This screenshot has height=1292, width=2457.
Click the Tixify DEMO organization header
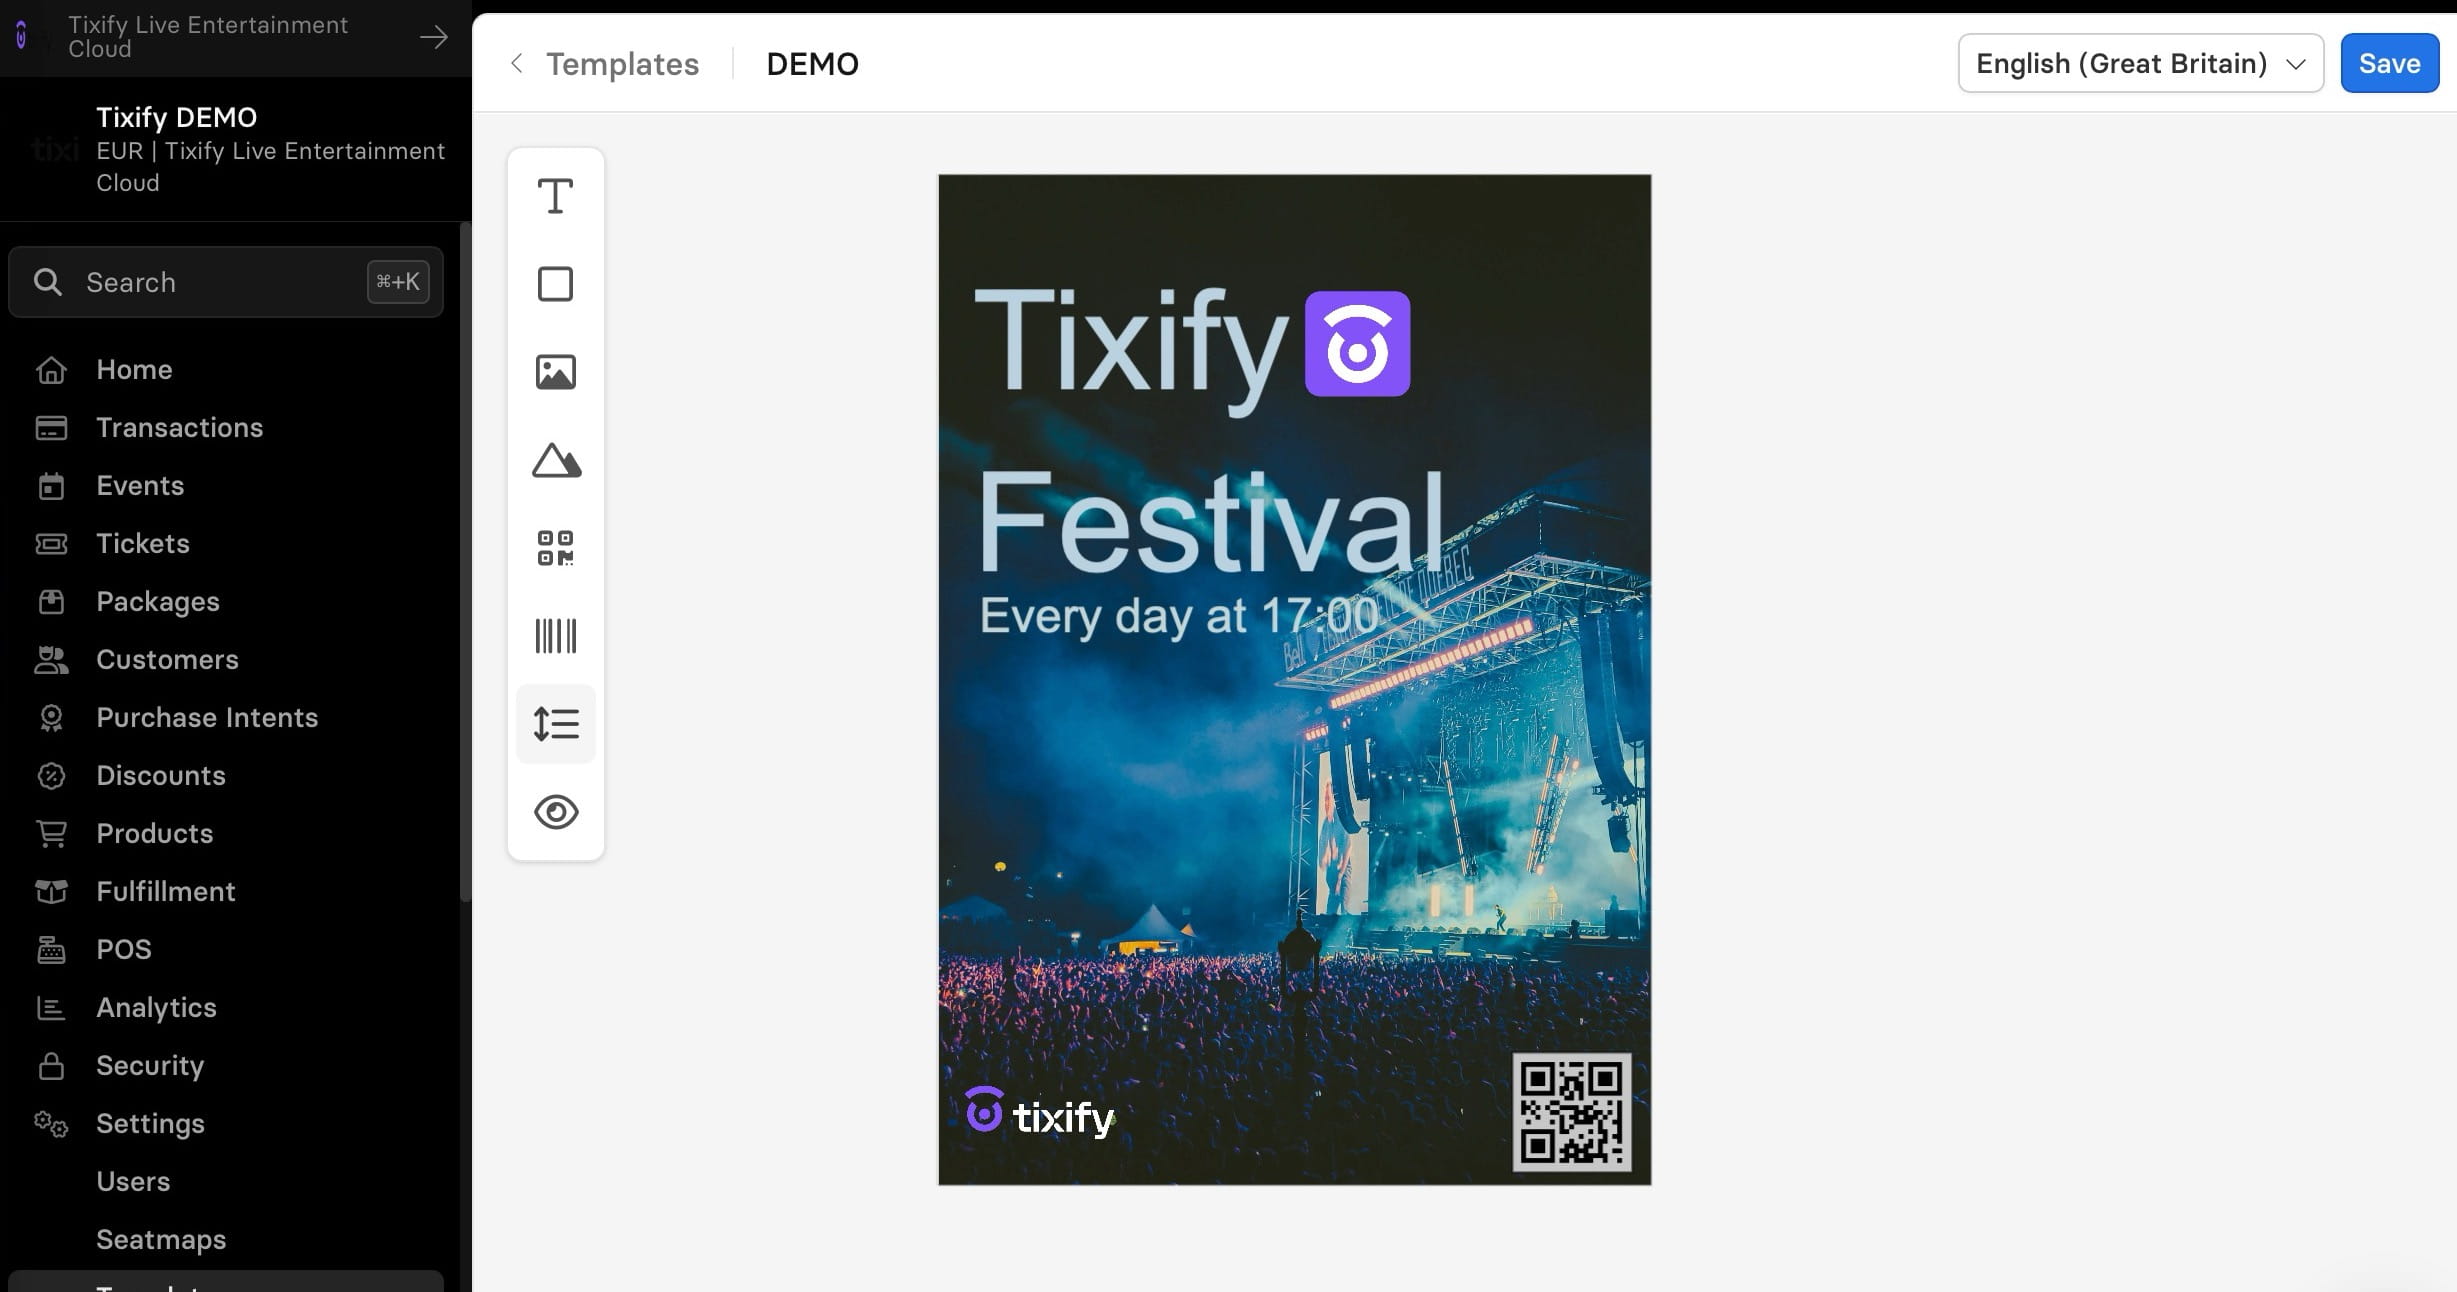point(236,149)
